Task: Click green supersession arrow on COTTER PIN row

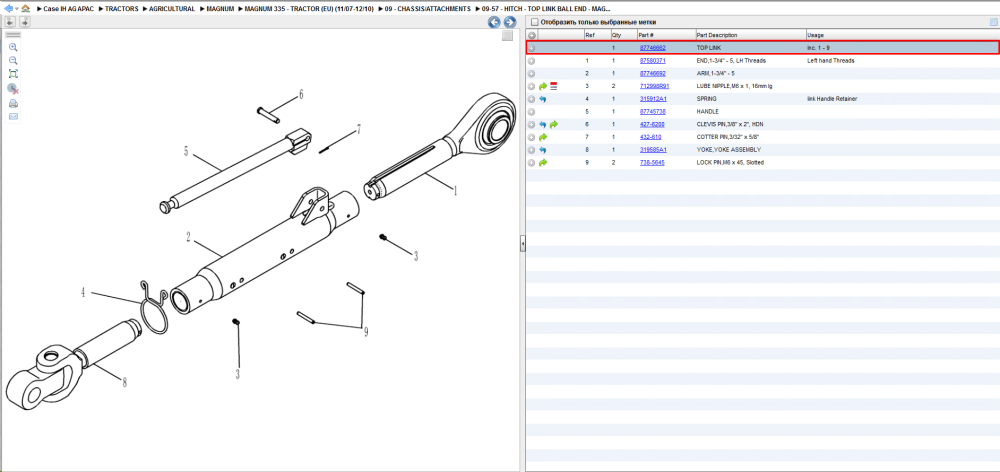Action: pyautogui.click(x=543, y=137)
